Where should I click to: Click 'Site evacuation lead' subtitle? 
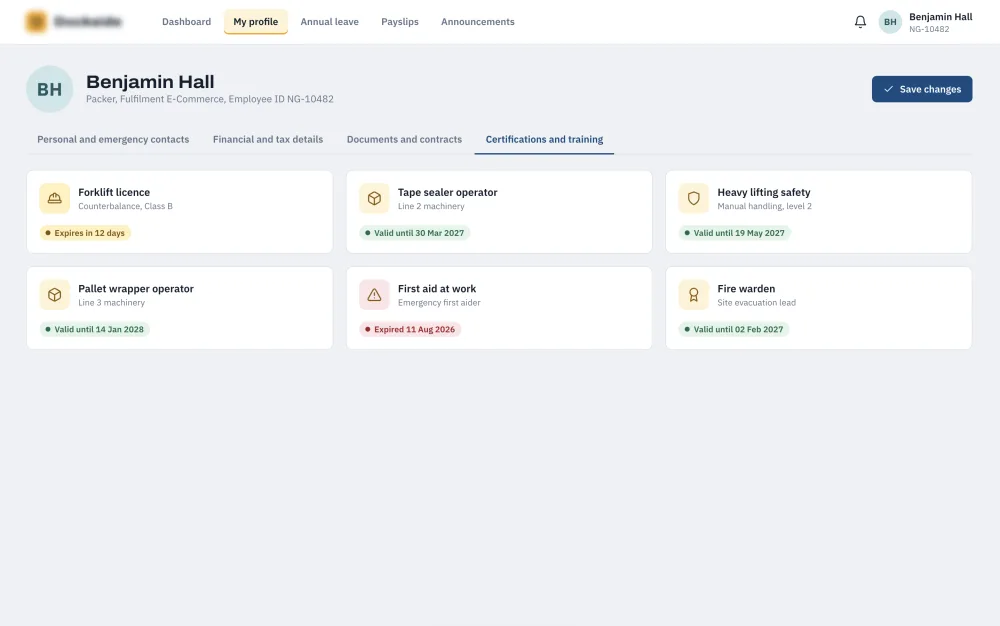tap(756, 303)
